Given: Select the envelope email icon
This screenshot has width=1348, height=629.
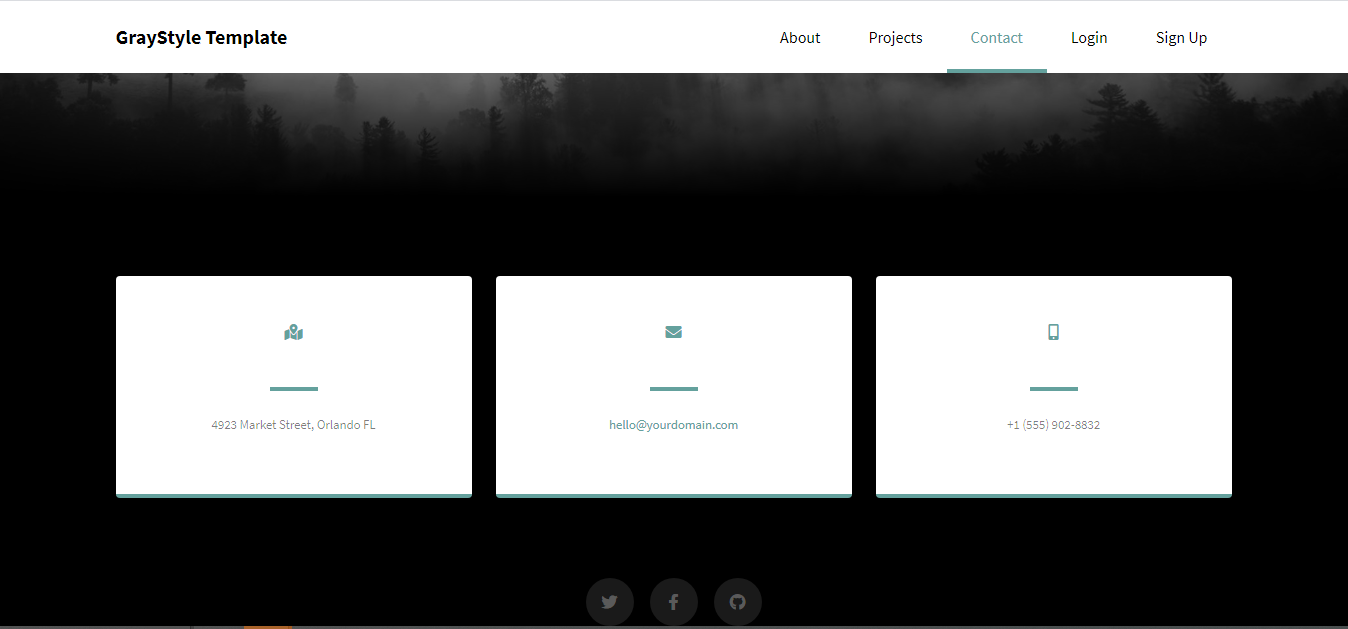Looking at the screenshot, I should point(673,331).
